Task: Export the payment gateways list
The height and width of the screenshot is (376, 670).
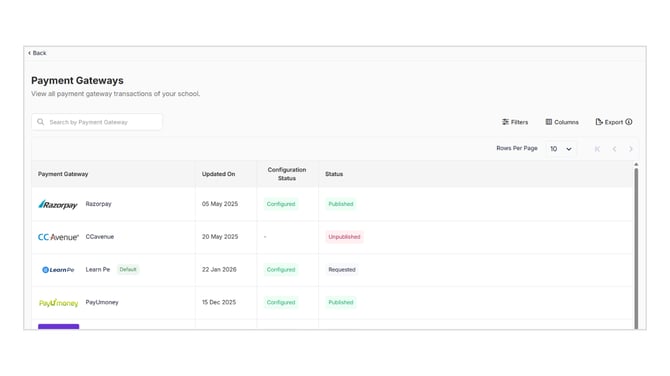Action: tap(609, 122)
